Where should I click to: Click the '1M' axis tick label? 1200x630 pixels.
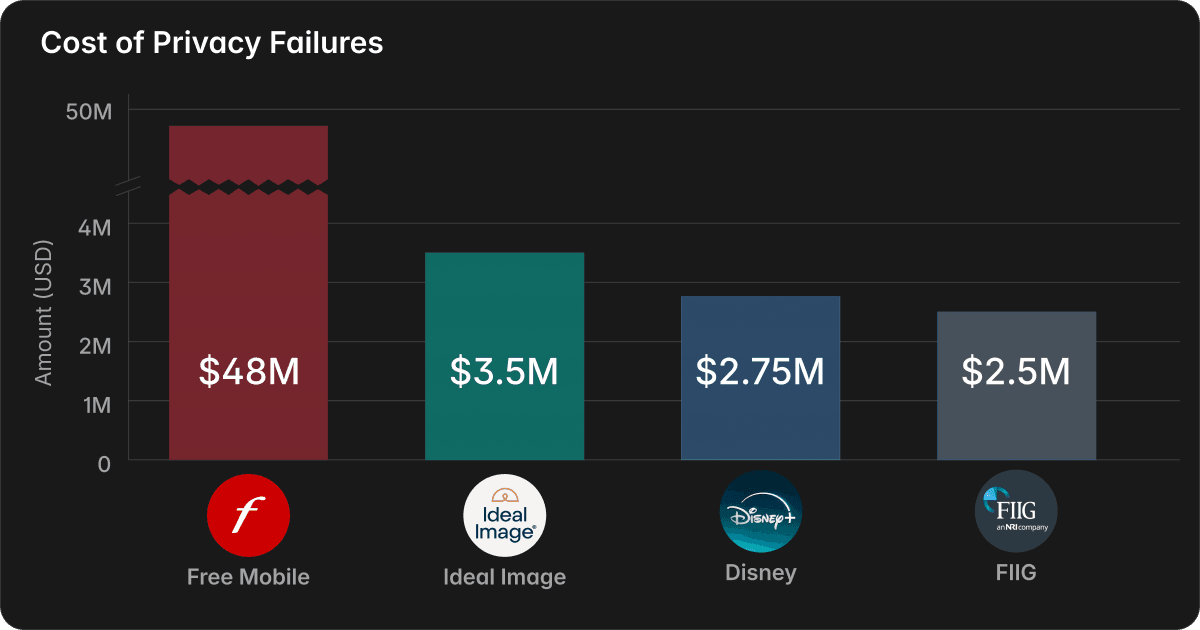pos(96,403)
